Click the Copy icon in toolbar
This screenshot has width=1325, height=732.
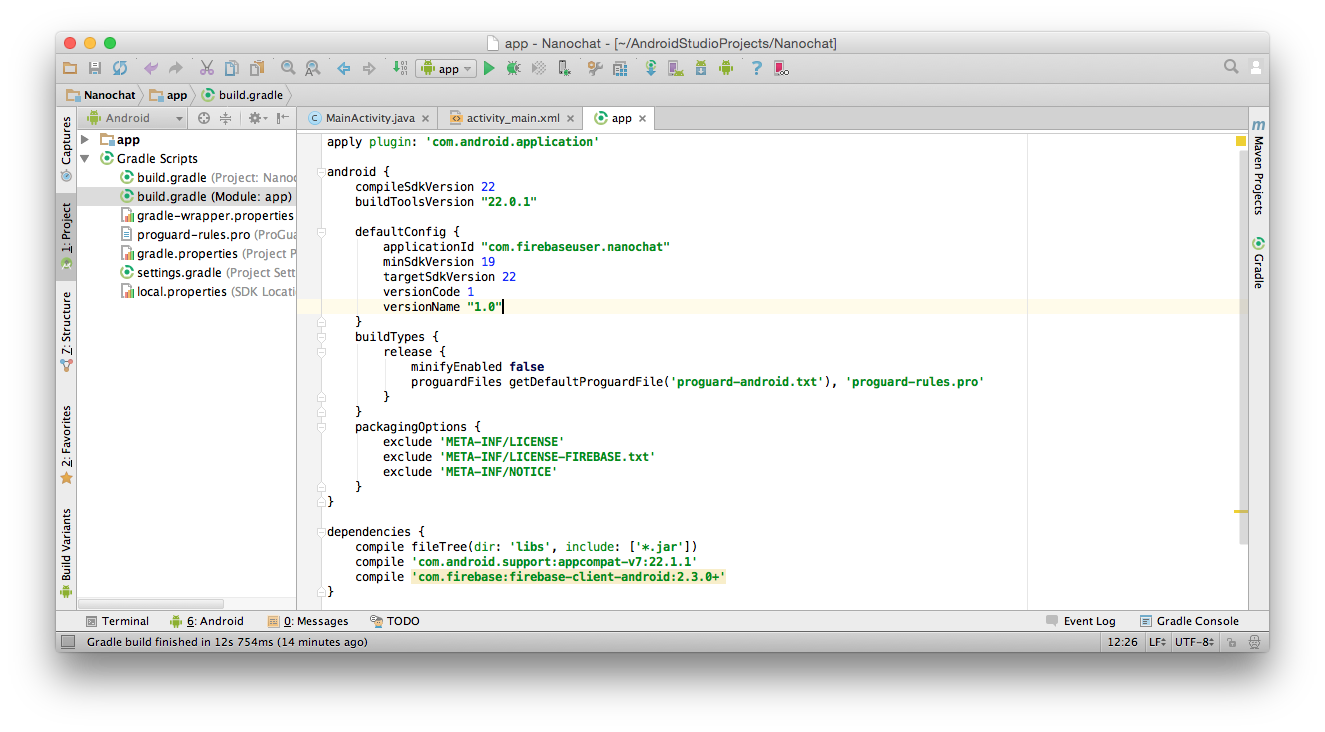(232, 68)
